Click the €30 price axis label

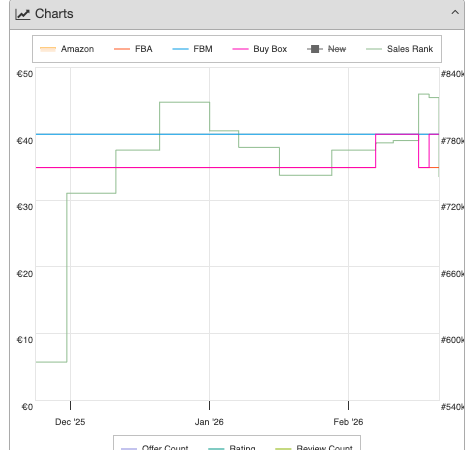[25, 207]
